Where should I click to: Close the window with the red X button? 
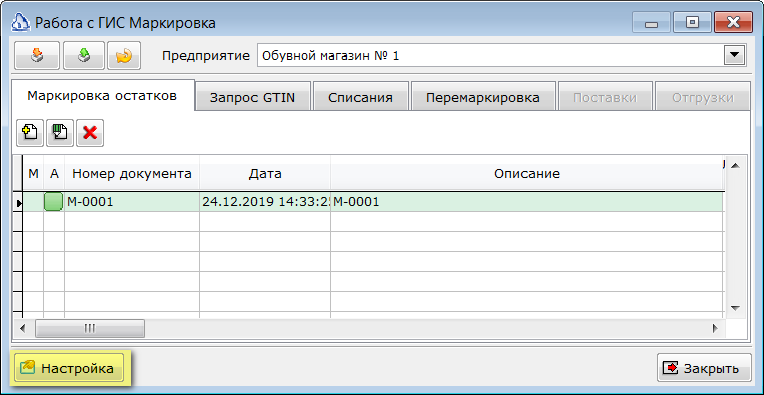pos(733,22)
